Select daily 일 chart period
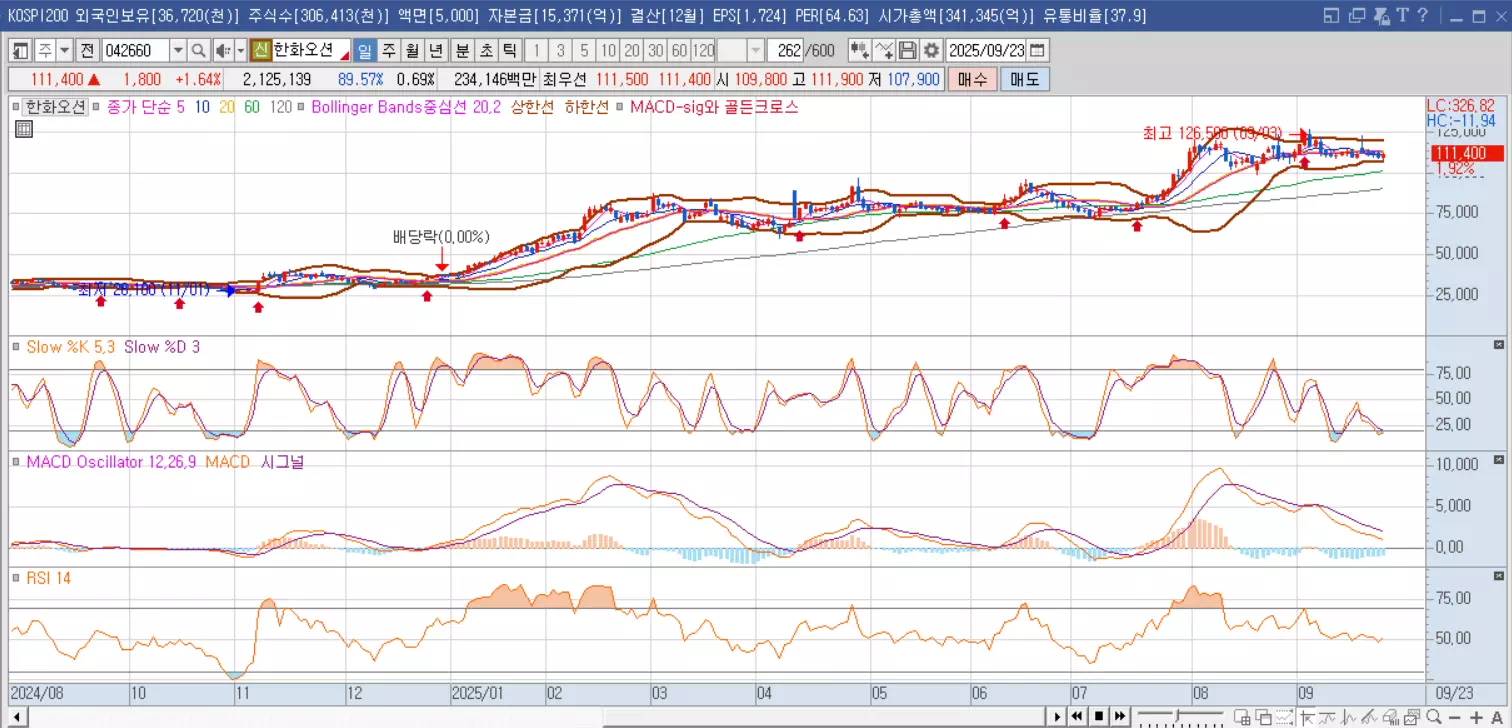 [364, 51]
